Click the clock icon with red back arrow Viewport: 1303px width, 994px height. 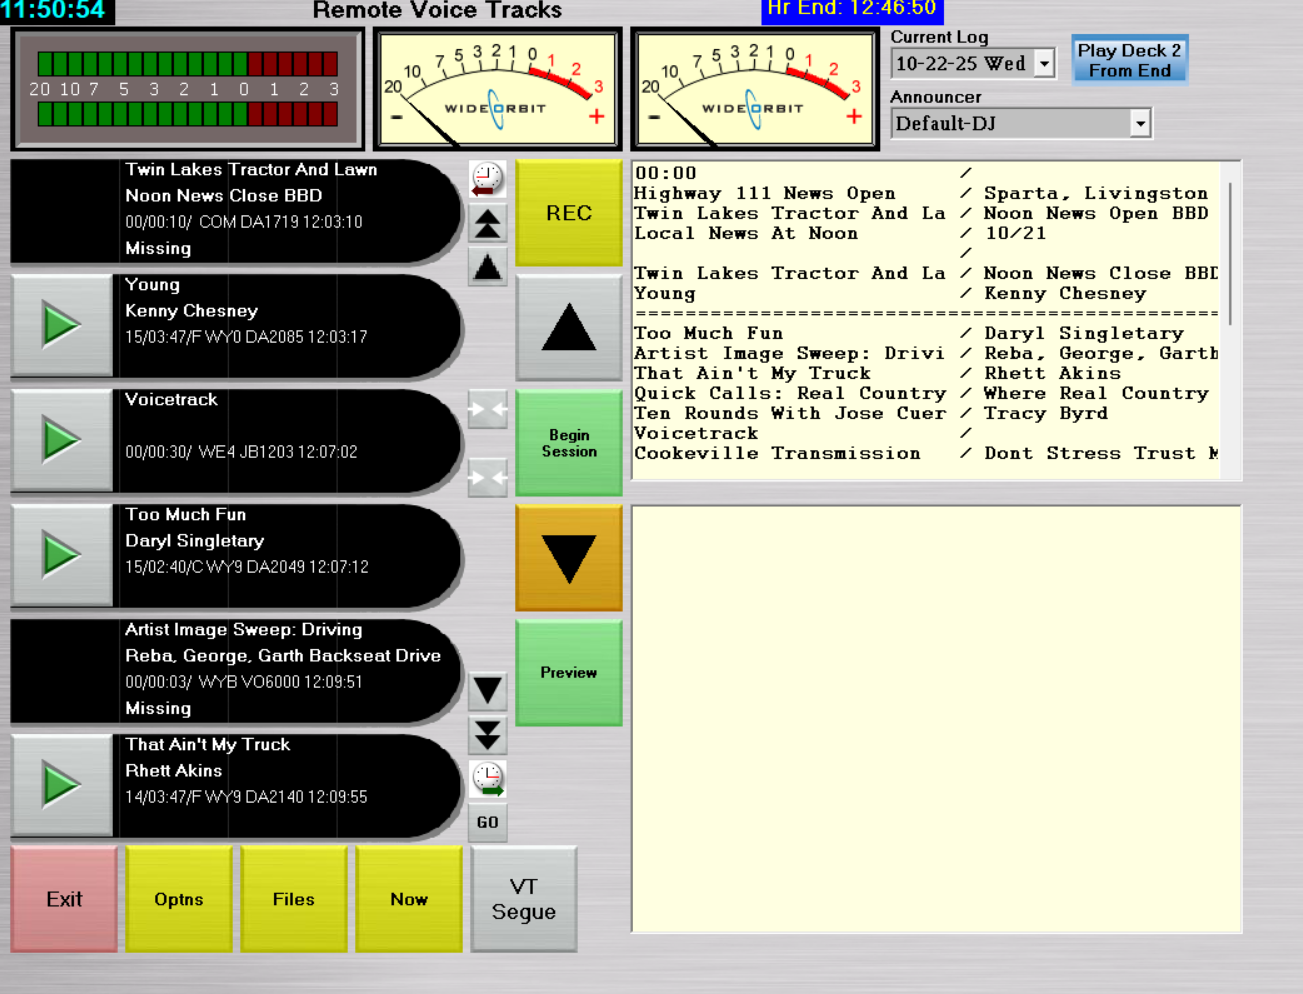point(487,179)
